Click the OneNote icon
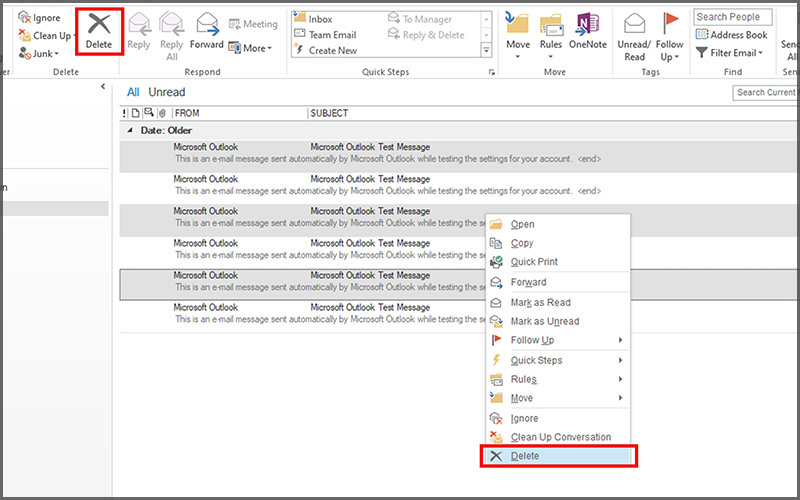This screenshot has height=500, width=800. (x=588, y=24)
